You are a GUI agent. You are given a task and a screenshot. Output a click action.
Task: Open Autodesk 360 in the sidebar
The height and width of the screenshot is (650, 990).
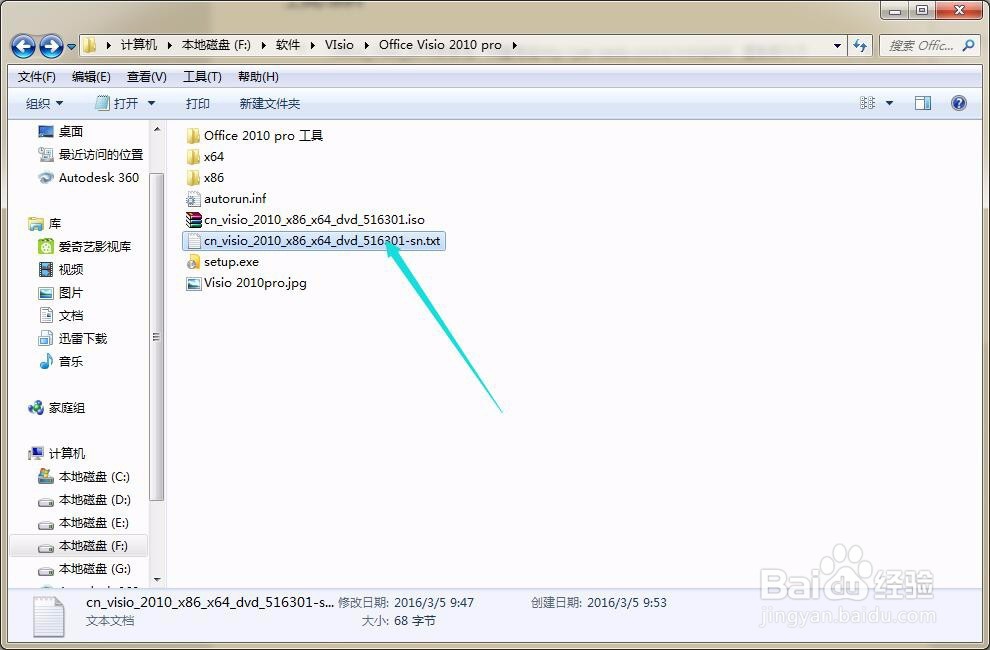[x=88, y=178]
